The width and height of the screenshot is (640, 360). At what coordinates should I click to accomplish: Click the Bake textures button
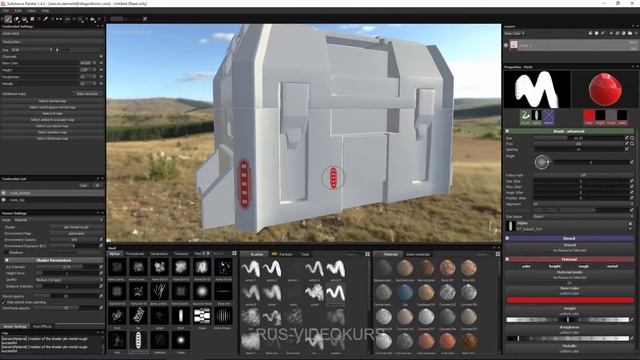click(x=87, y=94)
